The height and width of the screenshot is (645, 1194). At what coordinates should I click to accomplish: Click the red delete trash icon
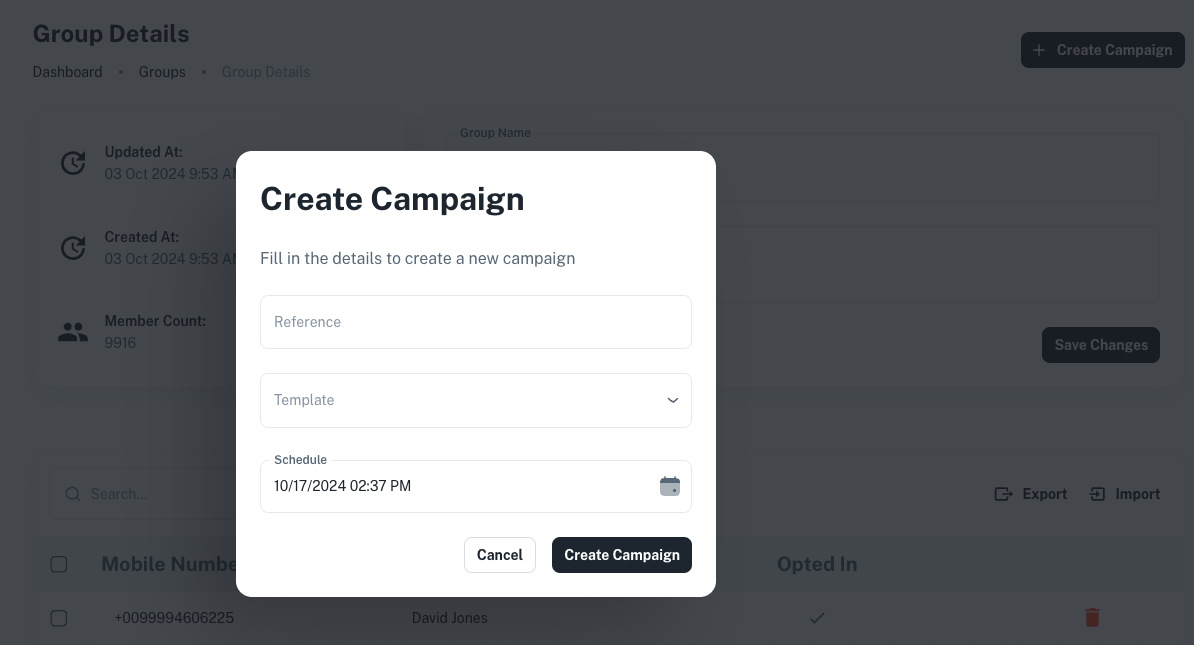(x=1092, y=618)
